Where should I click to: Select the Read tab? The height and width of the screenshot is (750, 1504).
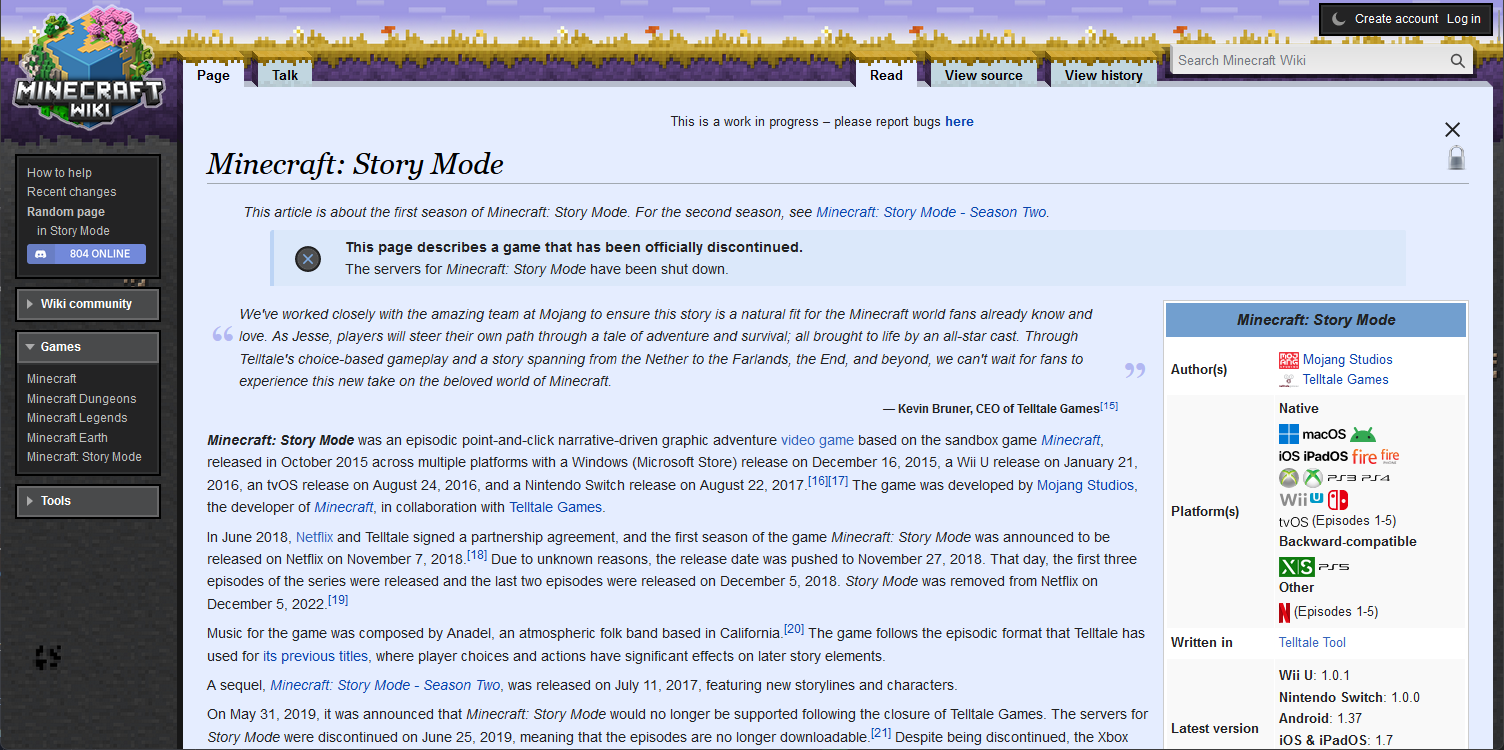886,75
